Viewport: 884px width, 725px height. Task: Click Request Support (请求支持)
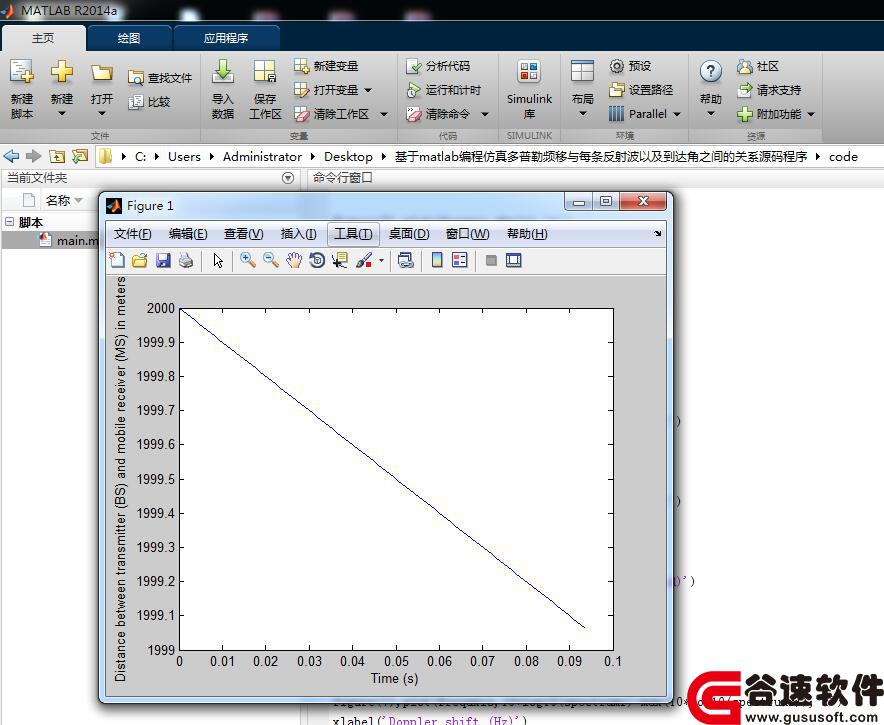(769, 90)
